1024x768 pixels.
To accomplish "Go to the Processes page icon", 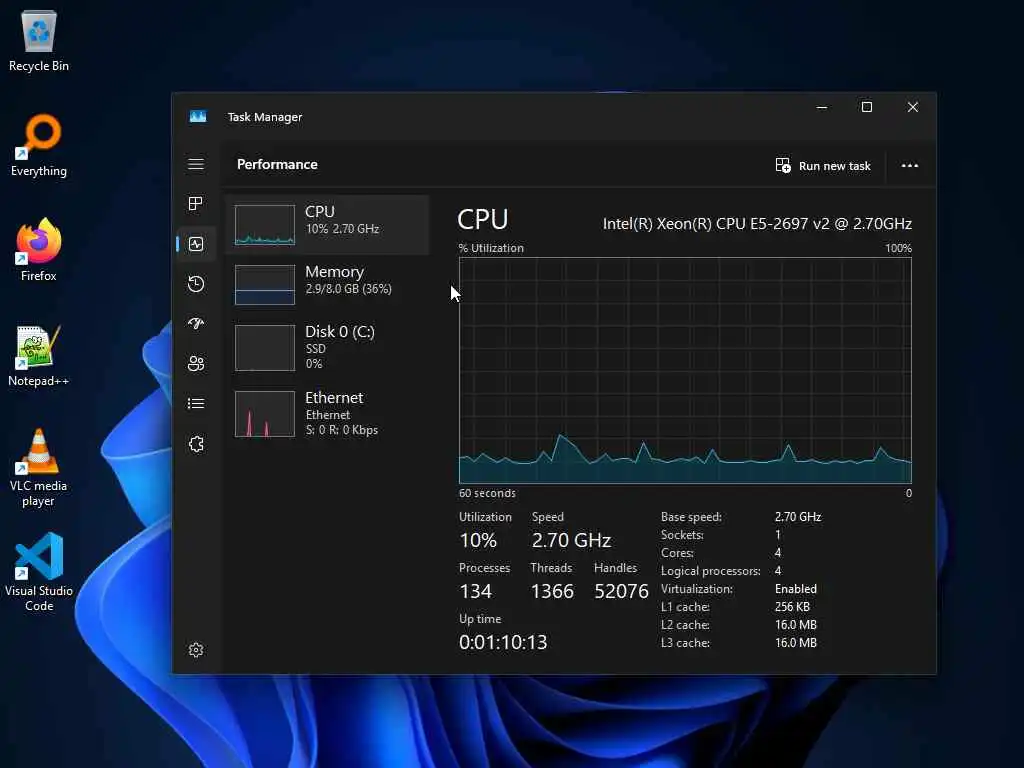I will coord(195,204).
